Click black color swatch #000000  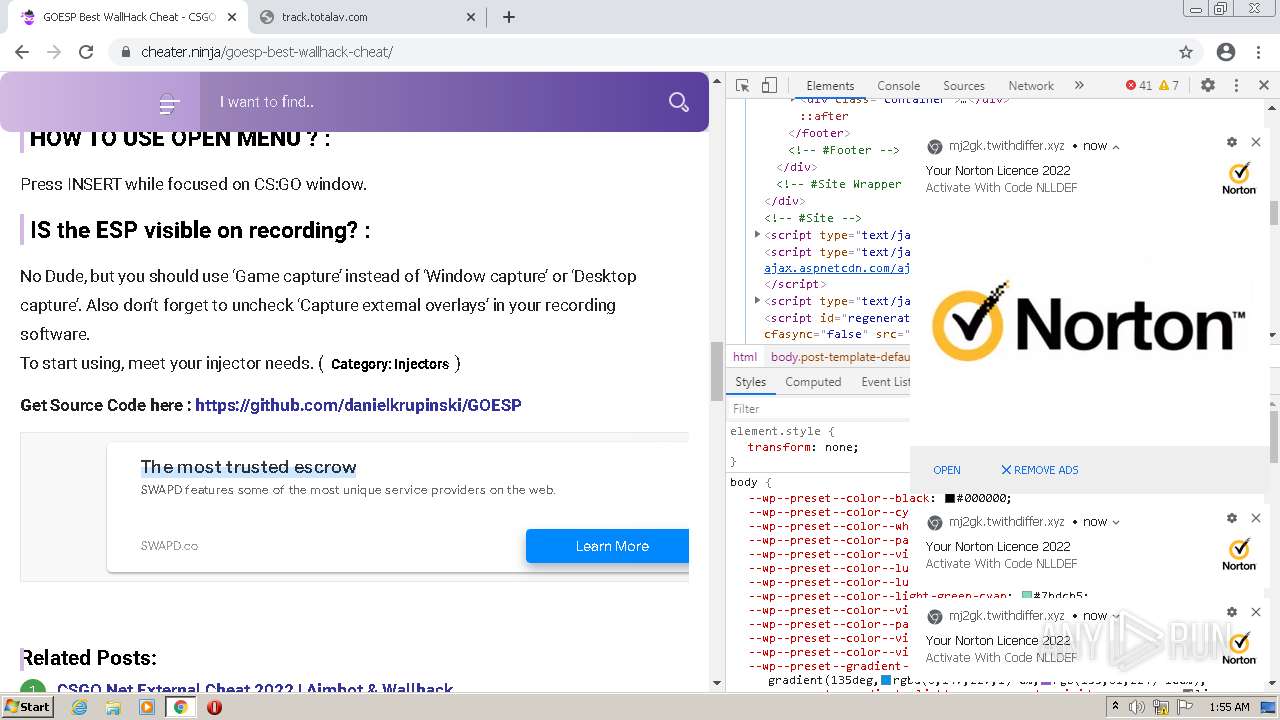click(950, 498)
